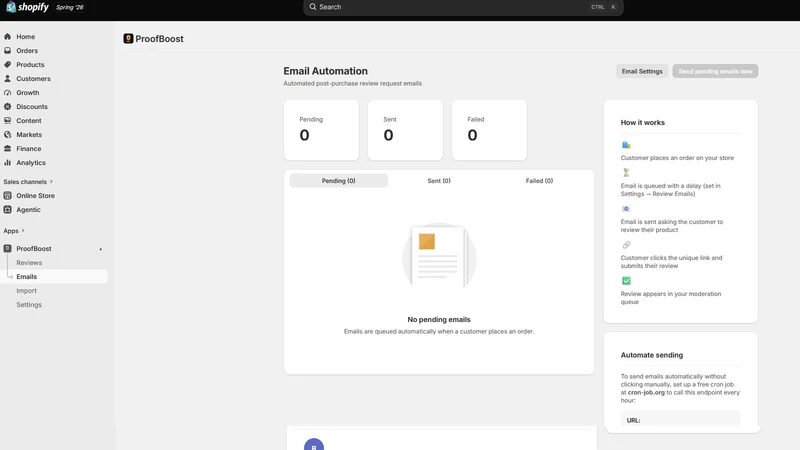800x450 pixels.
Task: Open ProofBoost Settings page
Action: [29, 305]
